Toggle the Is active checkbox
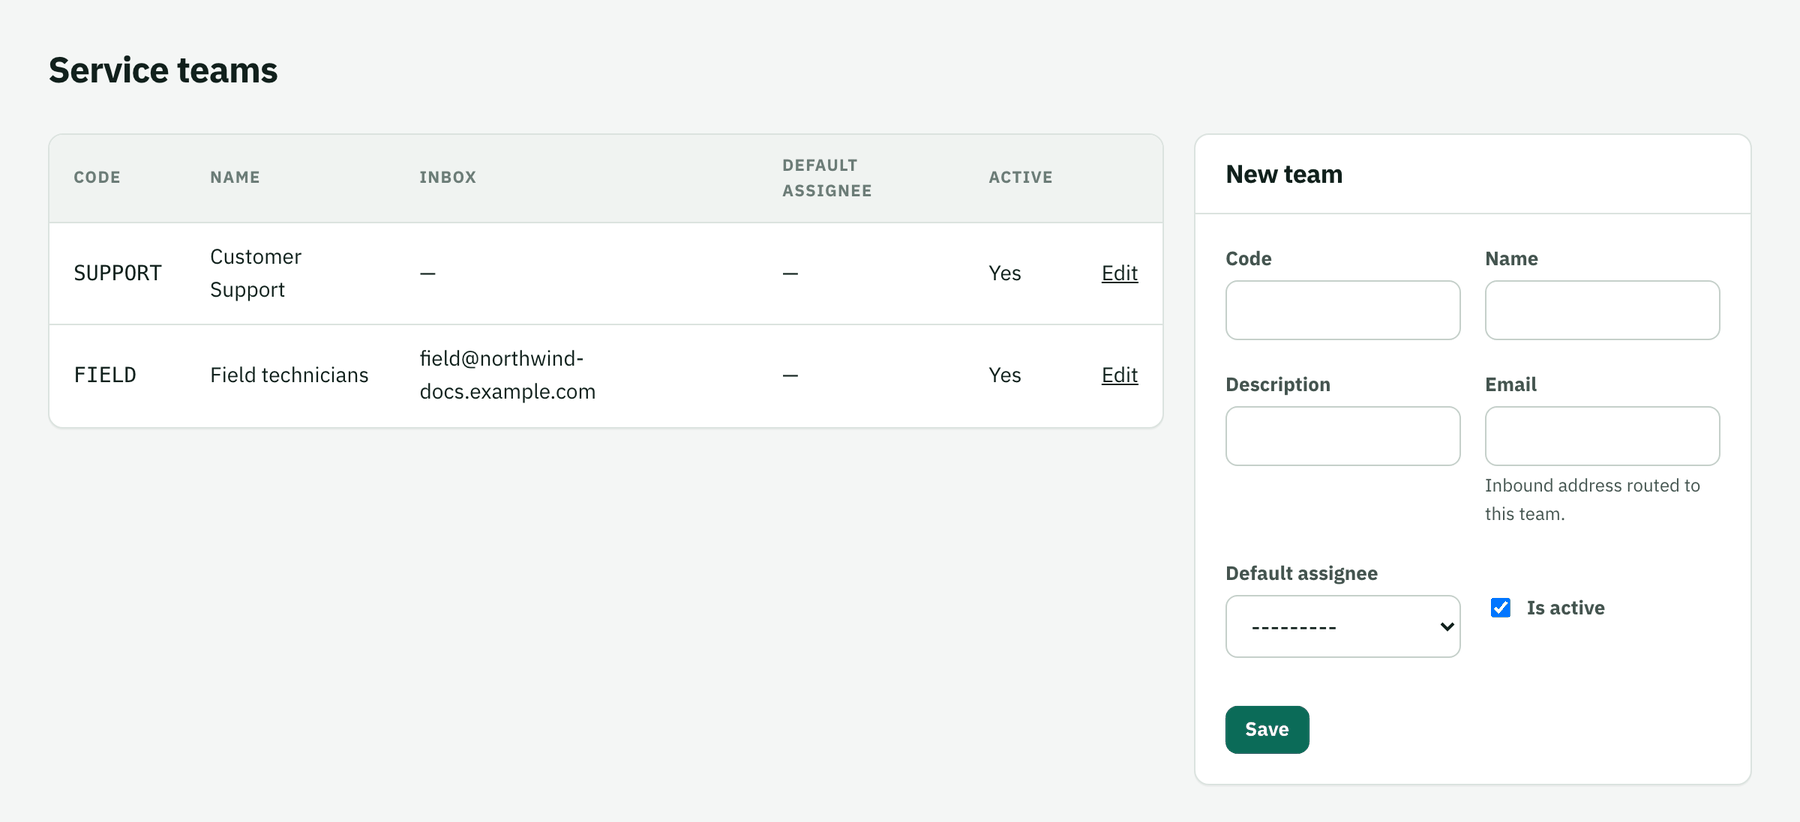1800x822 pixels. (x=1500, y=608)
